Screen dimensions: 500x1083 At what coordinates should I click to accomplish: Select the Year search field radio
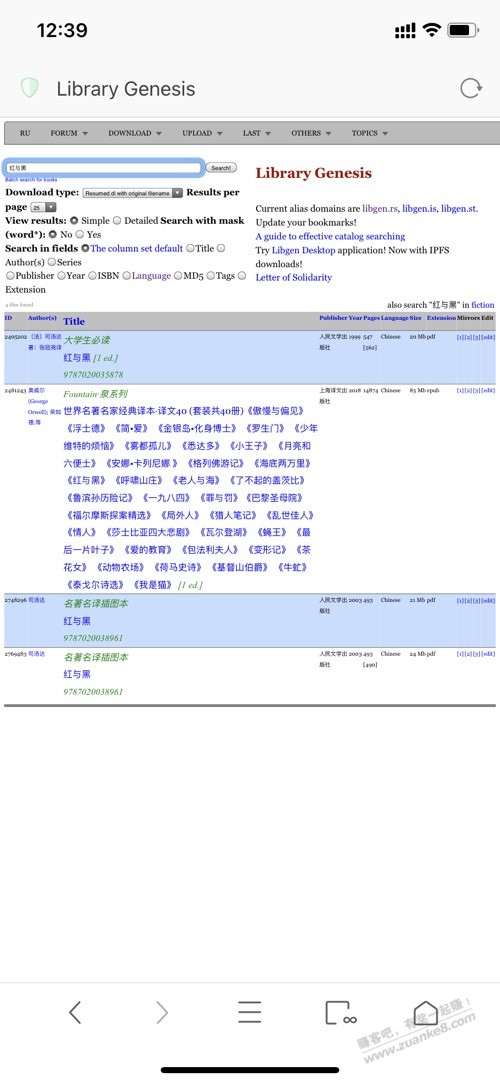click(61, 276)
